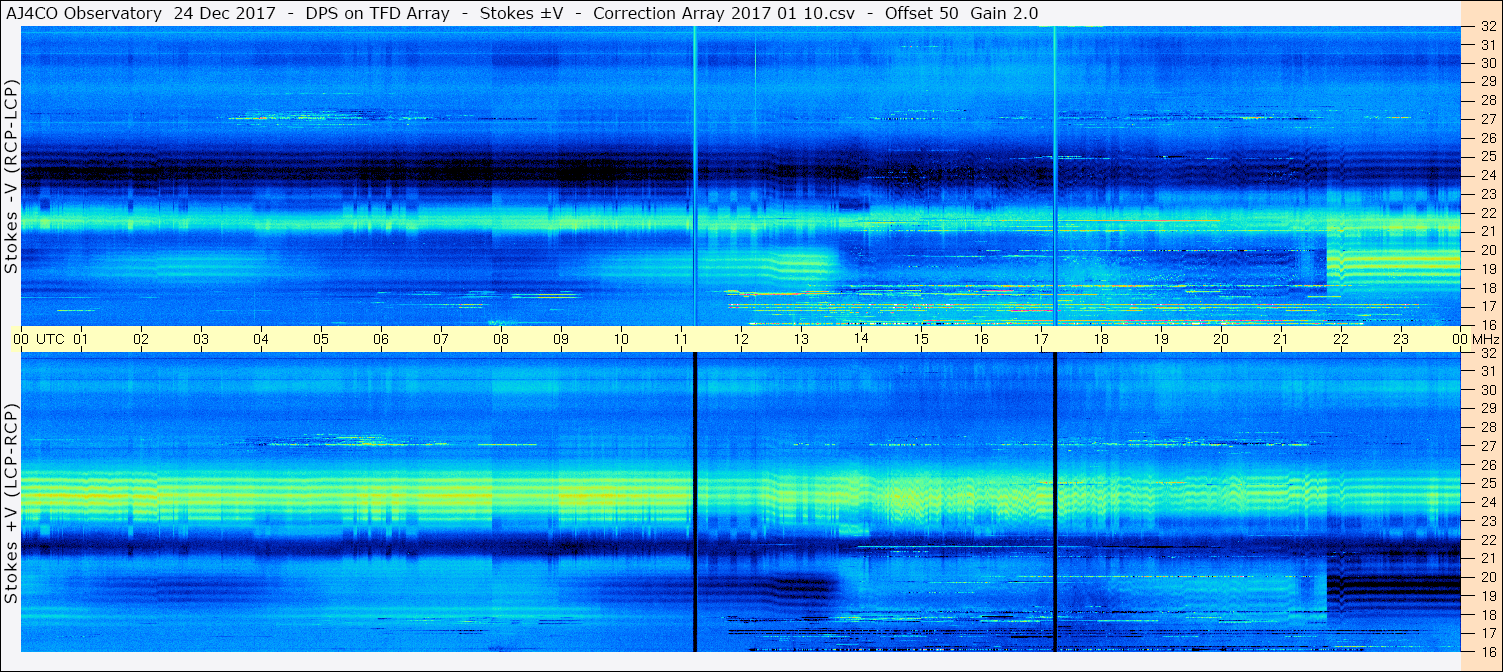
Task: Select the 14 hour tick on time axis
Action: coord(861,339)
